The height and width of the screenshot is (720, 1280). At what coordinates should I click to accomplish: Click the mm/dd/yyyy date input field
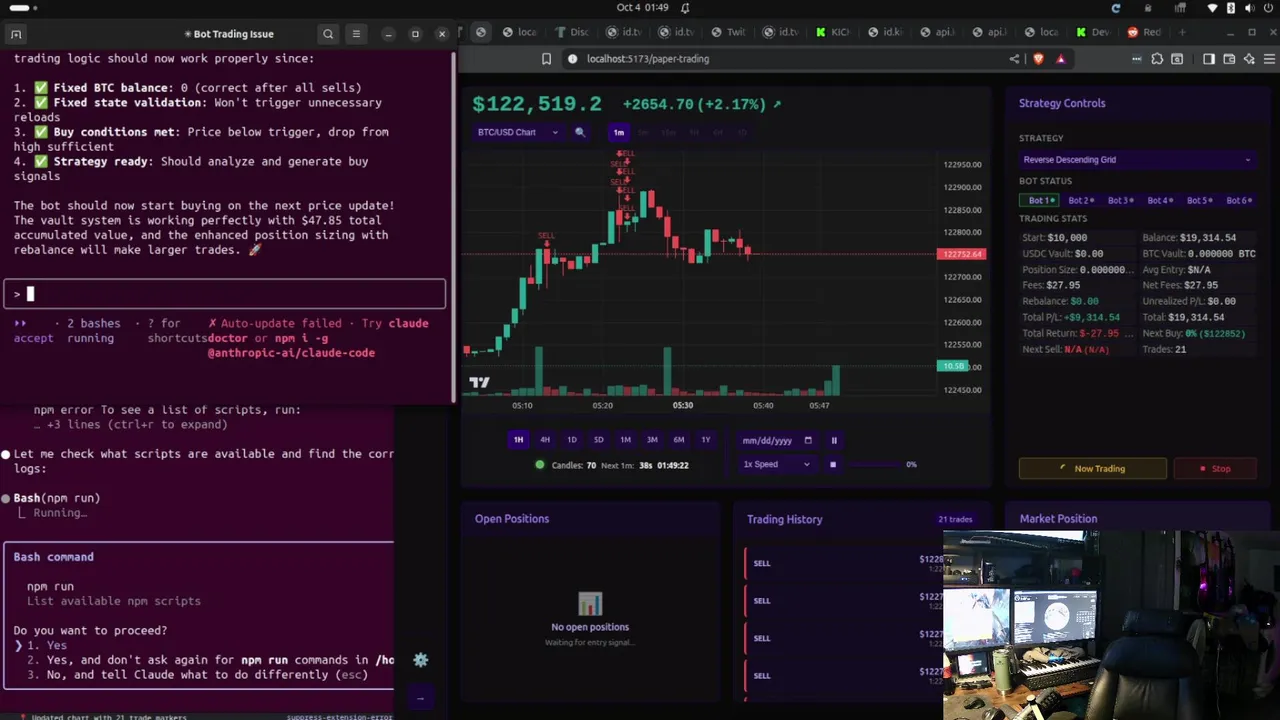(777, 440)
